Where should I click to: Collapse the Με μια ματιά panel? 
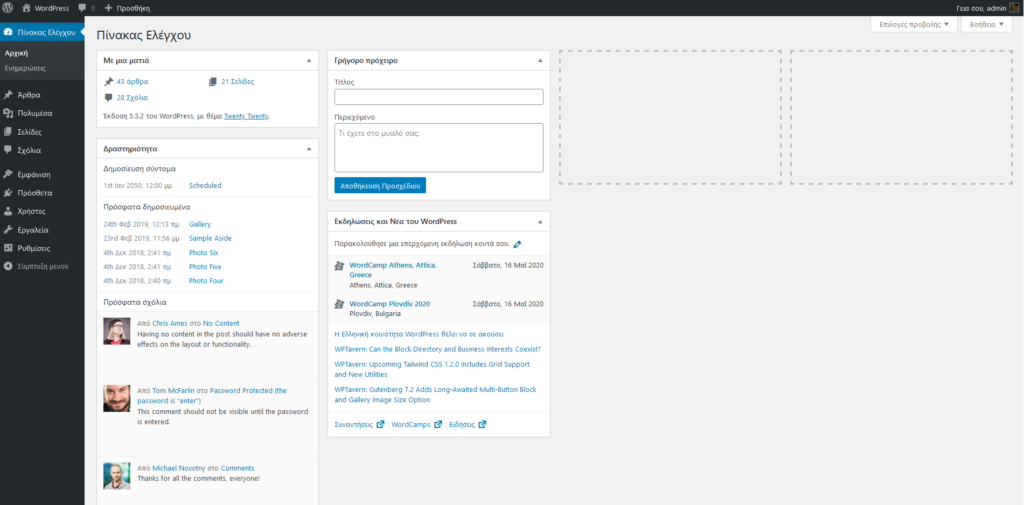pyautogui.click(x=309, y=61)
